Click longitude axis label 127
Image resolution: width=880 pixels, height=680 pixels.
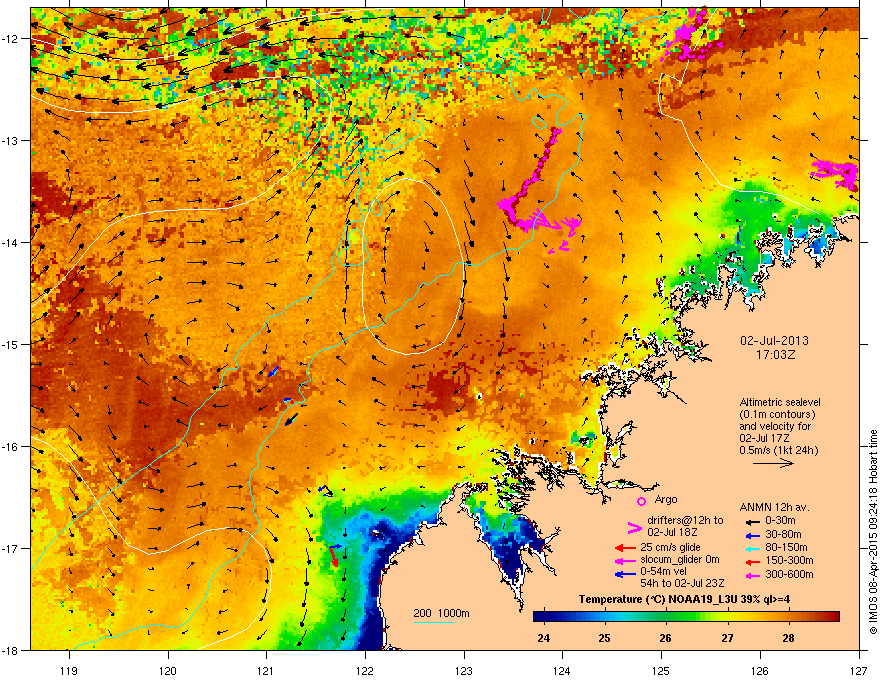(x=859, y=670)
